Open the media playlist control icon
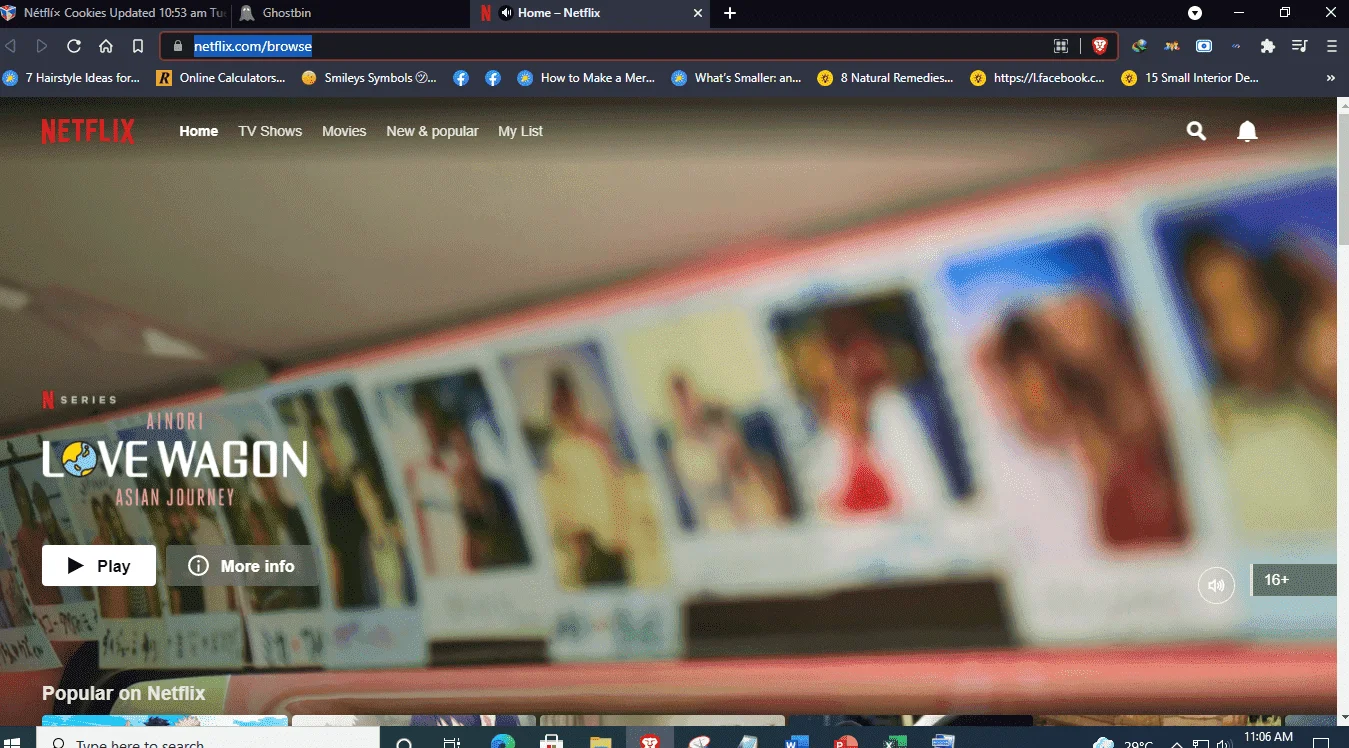The height and width of the screenshot is (748, 1349). tap(1300, 46)
